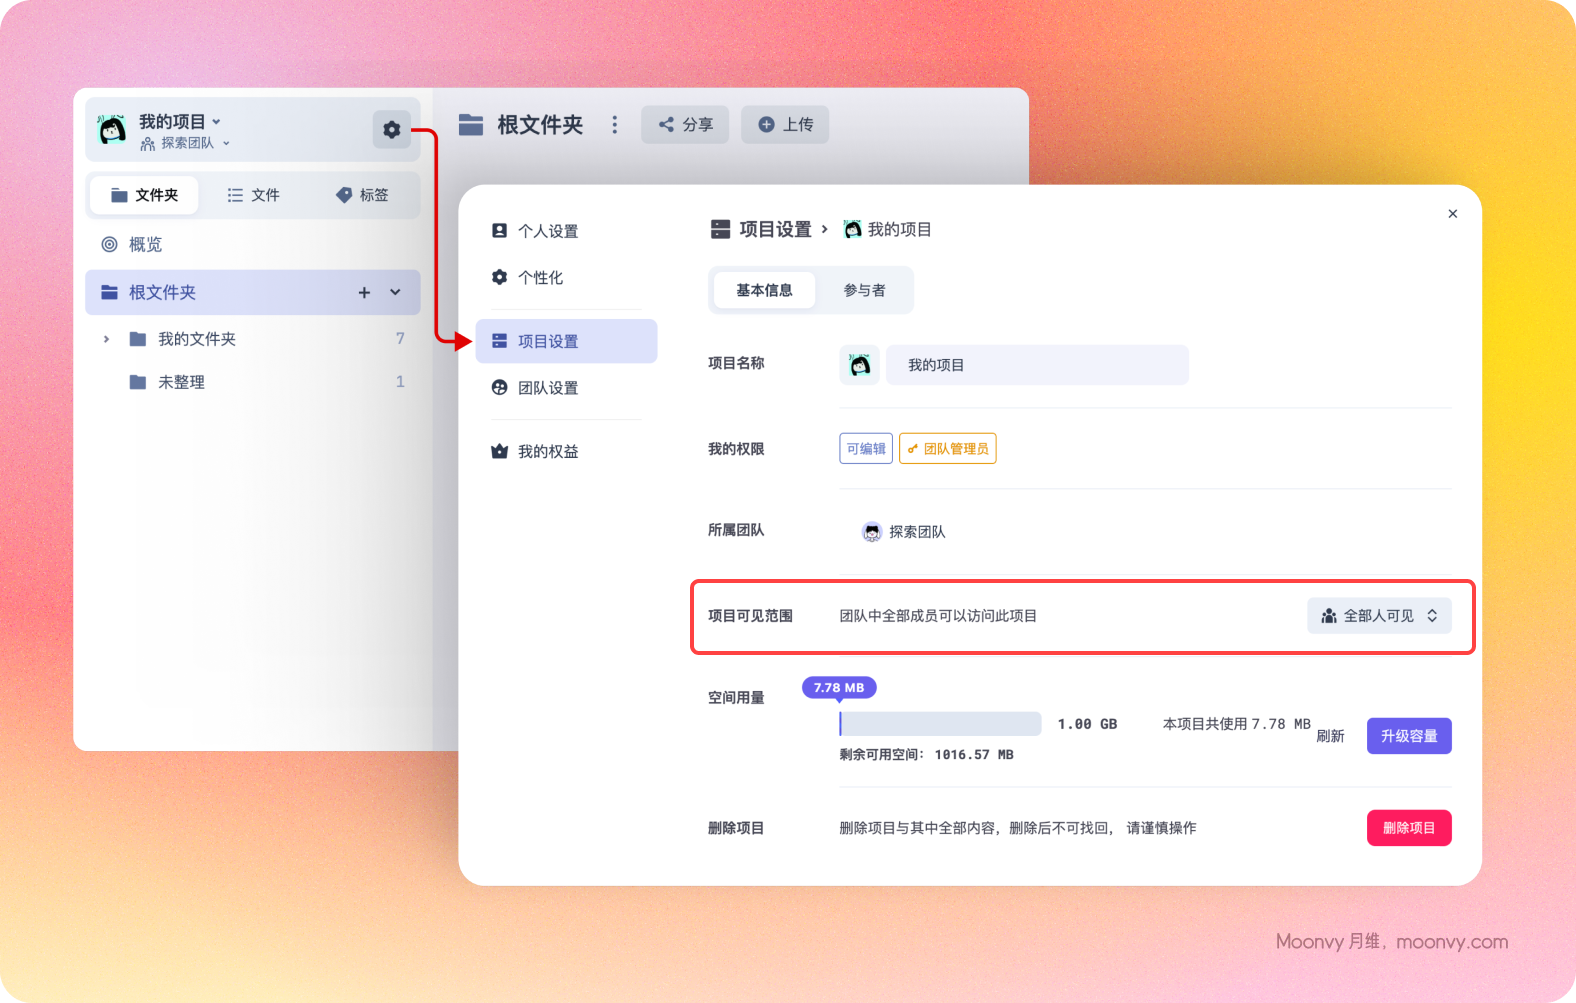Open the 全部人可见 visibility dropdown
This screenshot has width=1576, height=1003.
(x=1378, y=616)
